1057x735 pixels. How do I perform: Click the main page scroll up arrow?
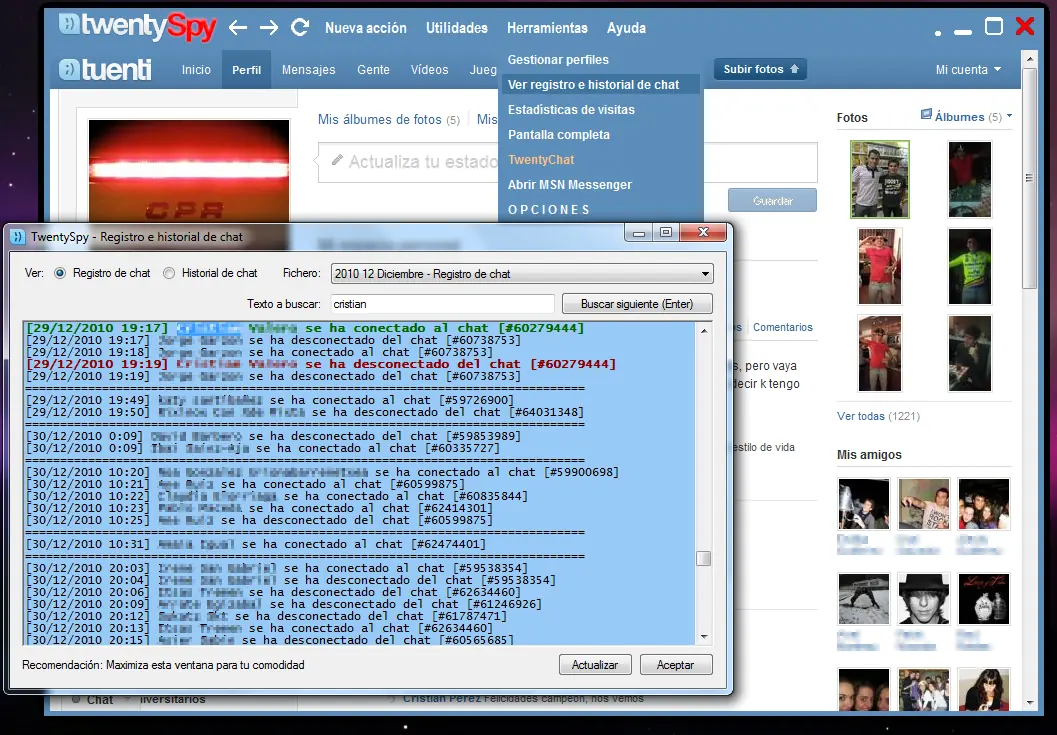tap(1029, 59)
